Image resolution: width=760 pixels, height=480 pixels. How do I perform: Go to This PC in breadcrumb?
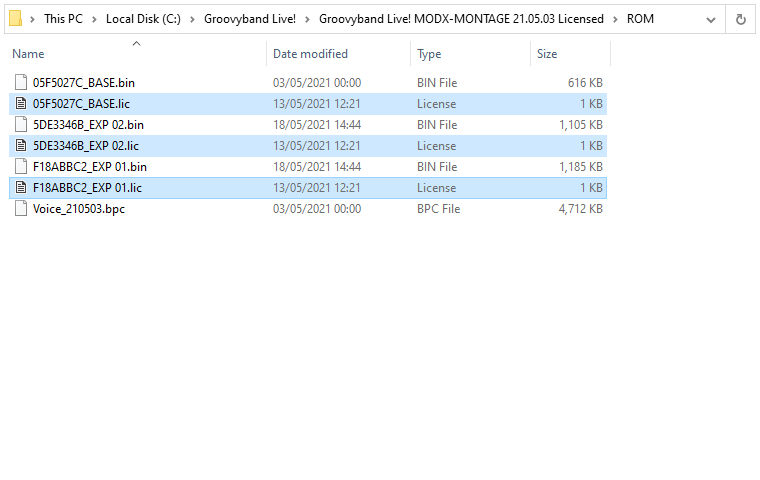point(63,19)
